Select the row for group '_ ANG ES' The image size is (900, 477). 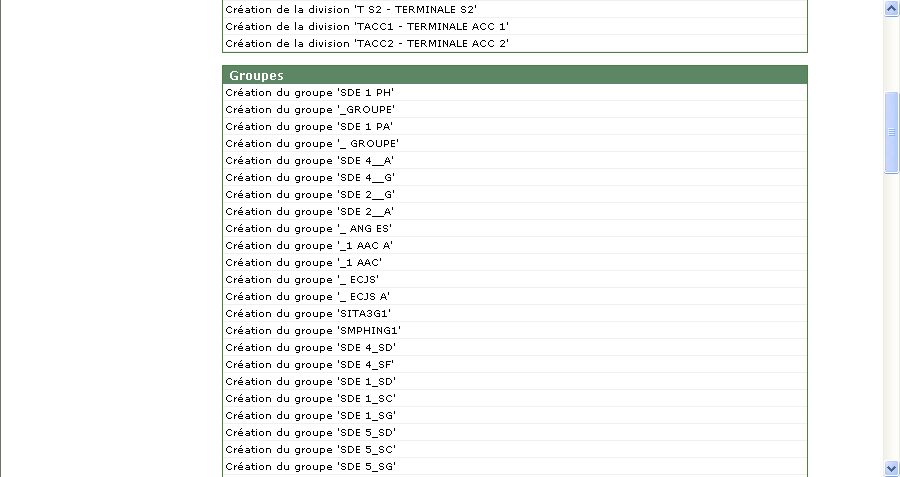[x=515, y=228]
